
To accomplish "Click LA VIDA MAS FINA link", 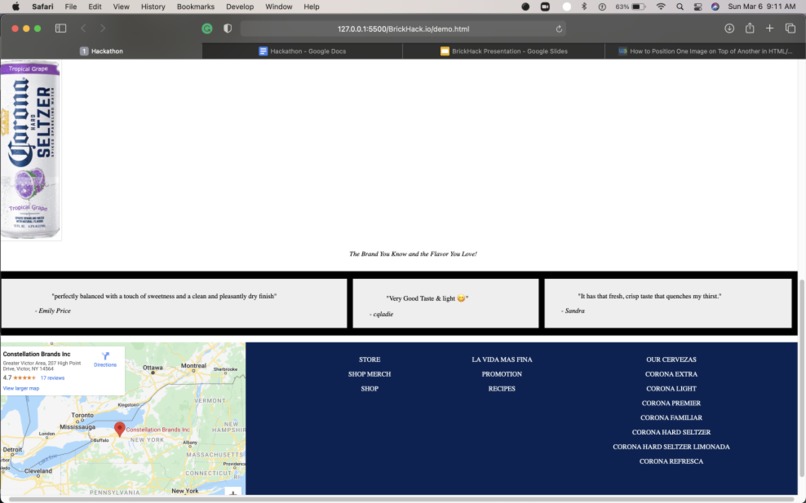I will [x=502, y=360].
